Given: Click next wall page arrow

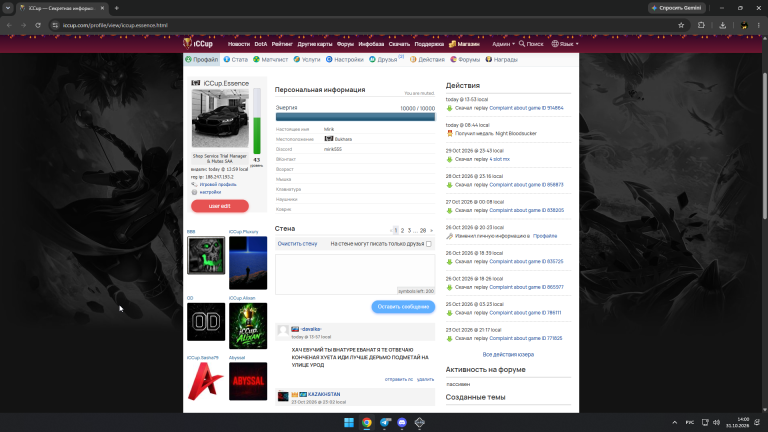Looking at the screenshot, I should (x=432, y=230).
